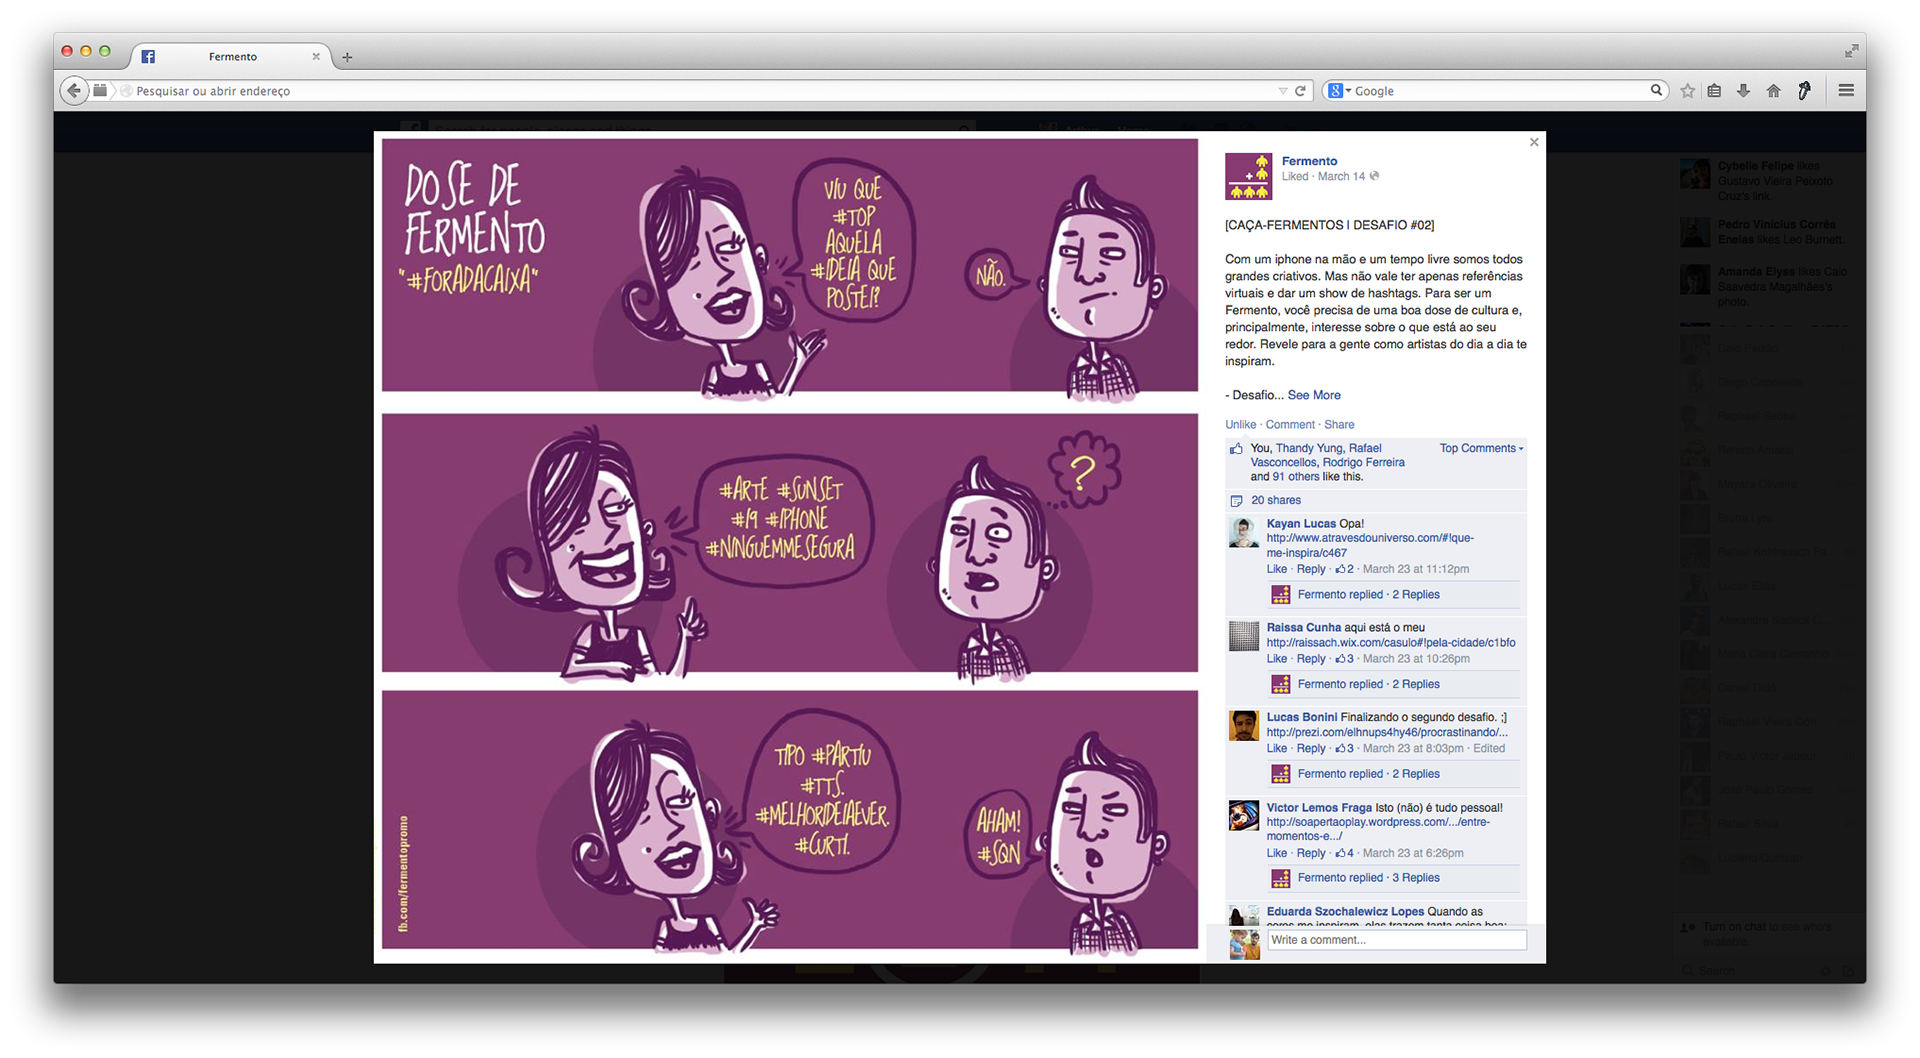Click the Google search input field

(1500, 91)
